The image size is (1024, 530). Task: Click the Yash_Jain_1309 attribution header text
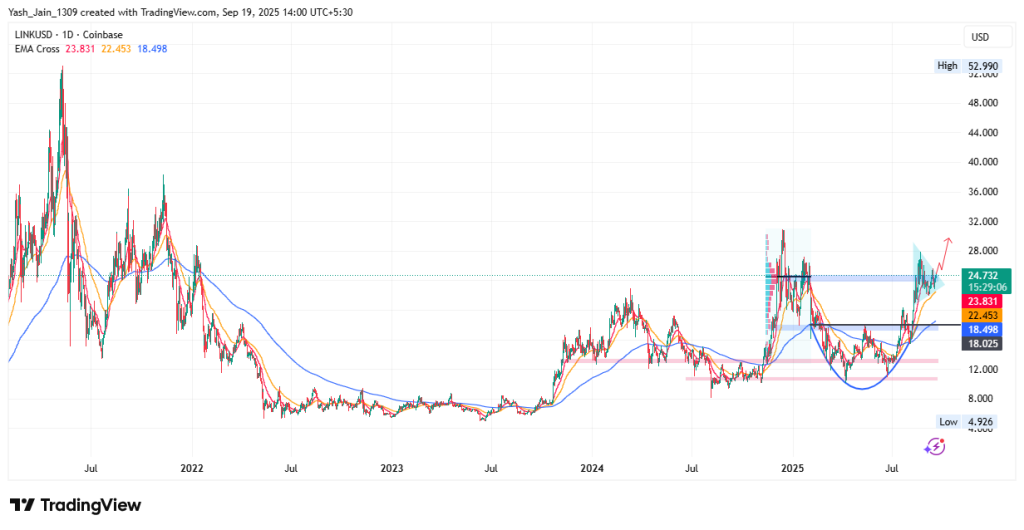coord(180,12)
